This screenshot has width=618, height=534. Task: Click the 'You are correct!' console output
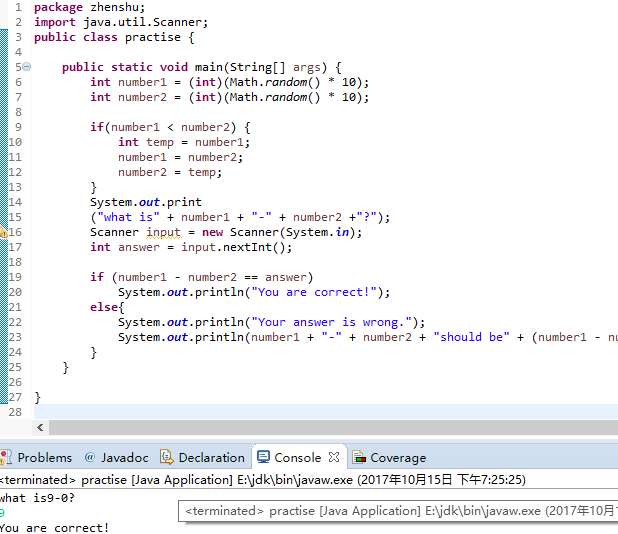click(x=54, y=528)
